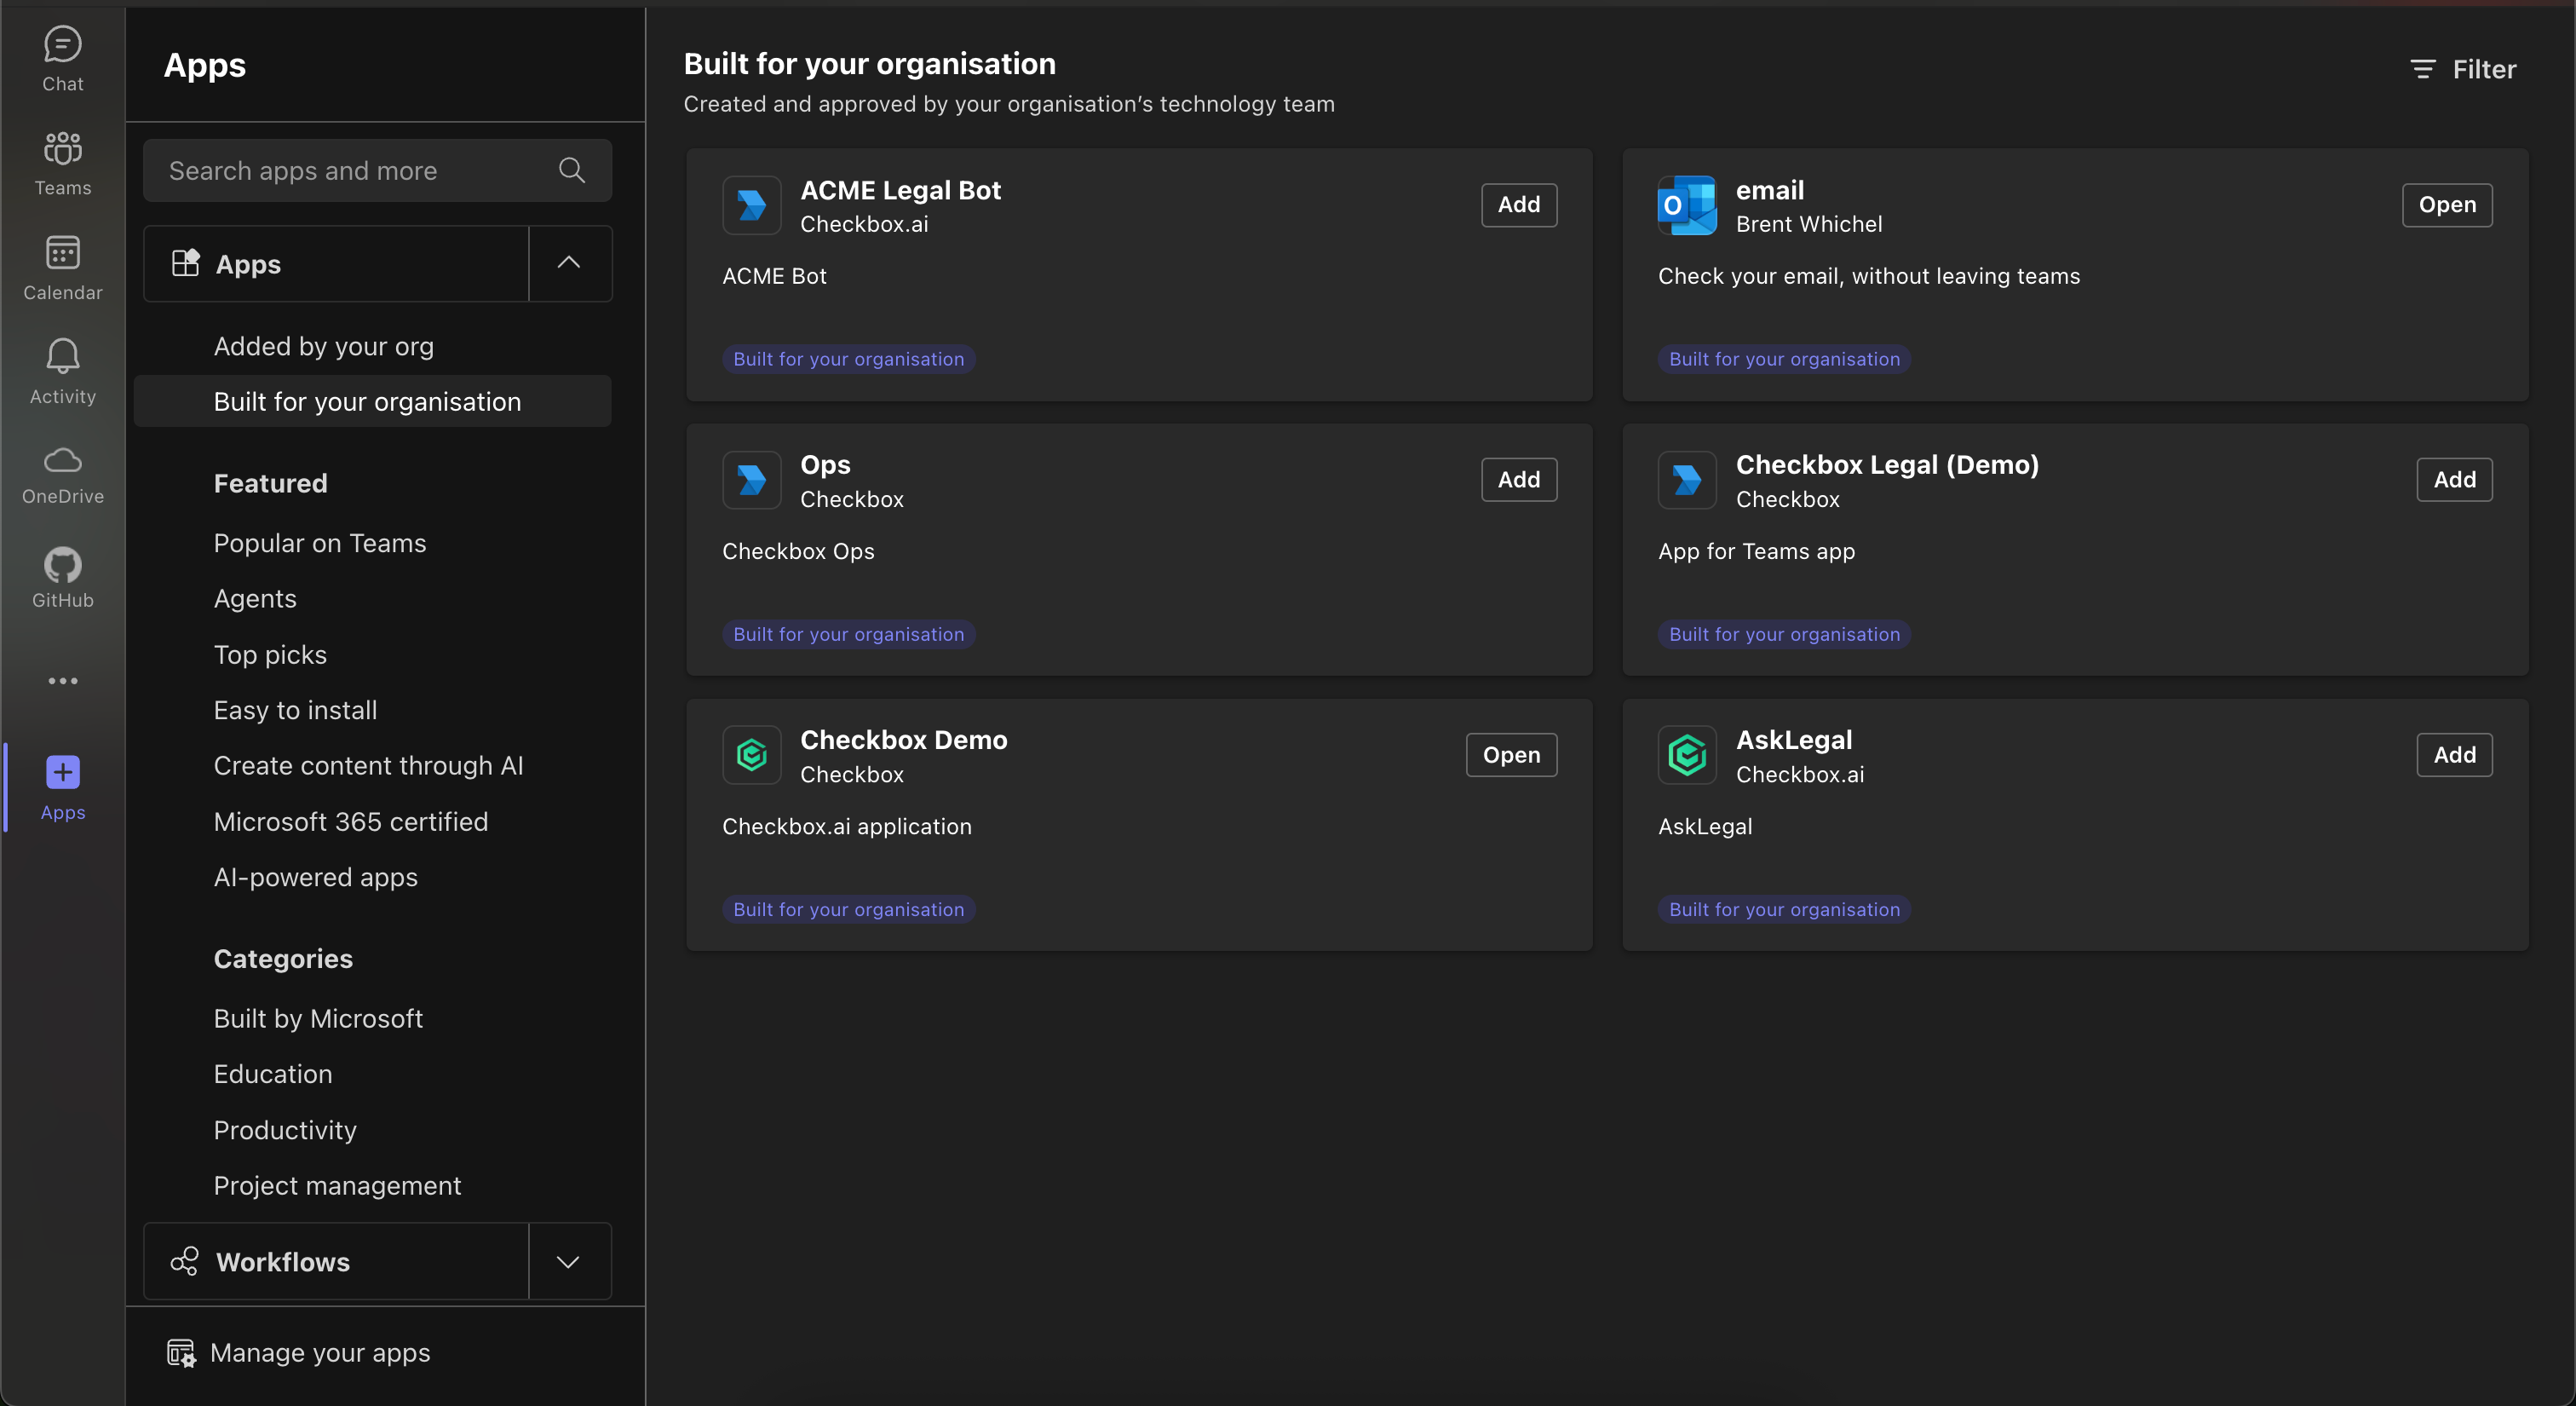Collapse the Apps section chevron
Image resolution: width=2576 pixels, height=1406 pixels.
[569, 263]
